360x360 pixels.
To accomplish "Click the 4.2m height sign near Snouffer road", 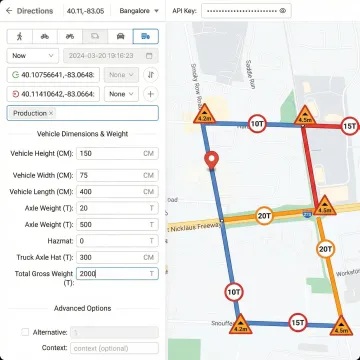I will (240, 324).
